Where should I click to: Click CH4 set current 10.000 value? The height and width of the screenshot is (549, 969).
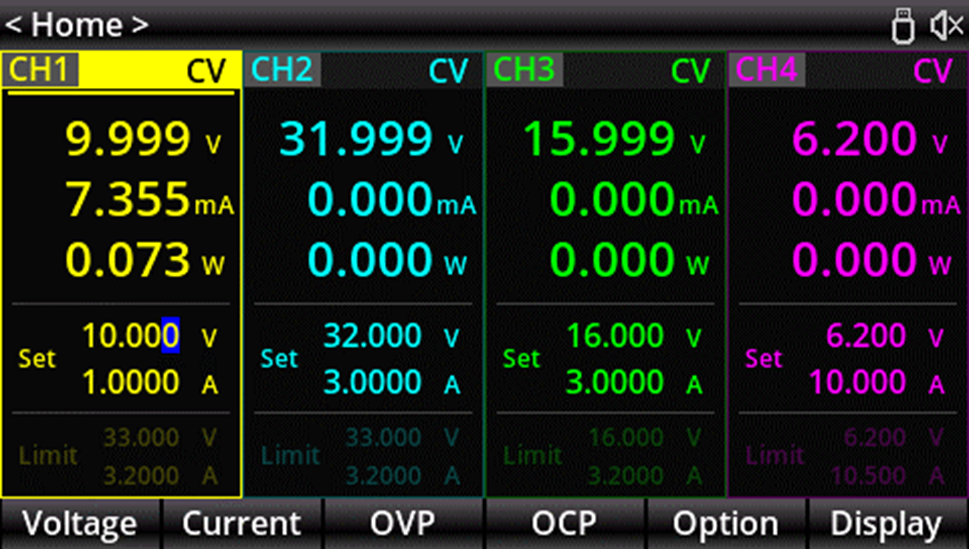tap(857, 382)
